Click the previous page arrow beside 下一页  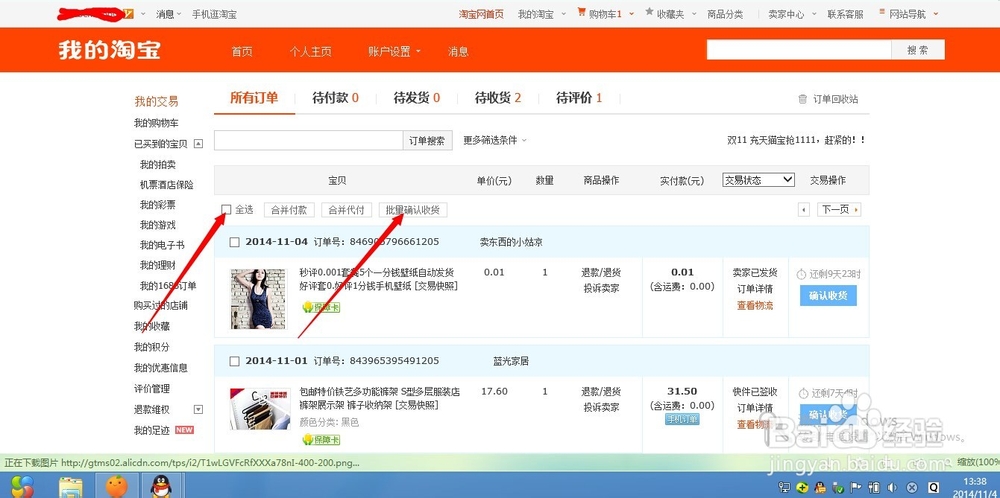[x=804, y=210]
